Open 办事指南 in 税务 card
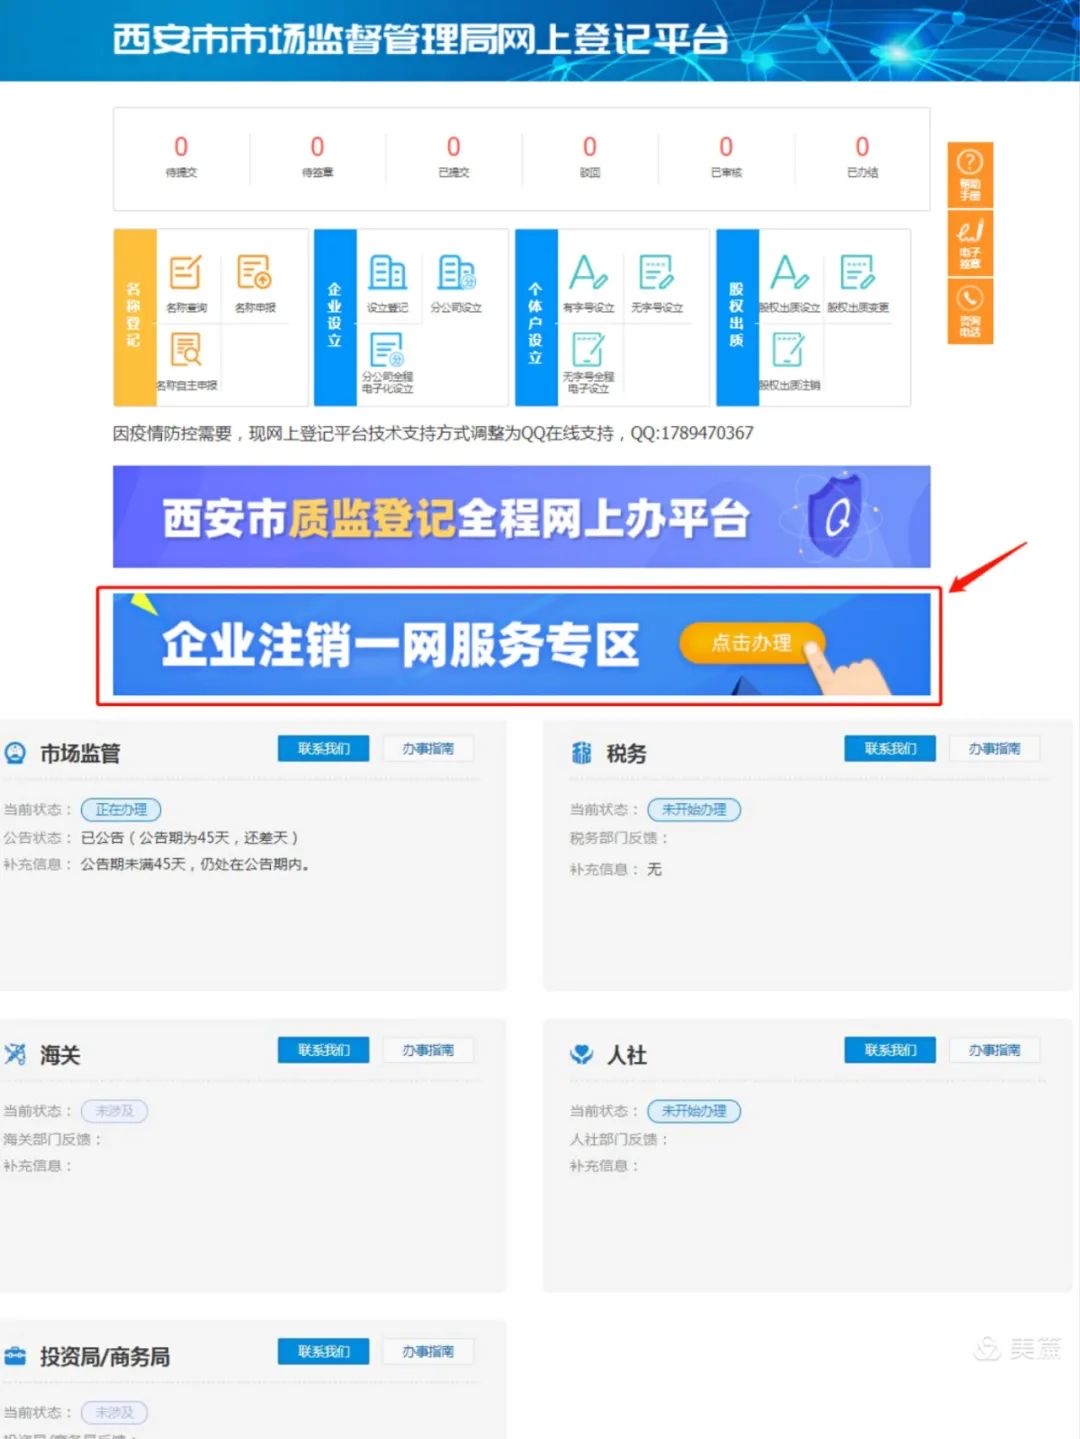This screenshot has height=1439, width=1080. click(994, 748)
